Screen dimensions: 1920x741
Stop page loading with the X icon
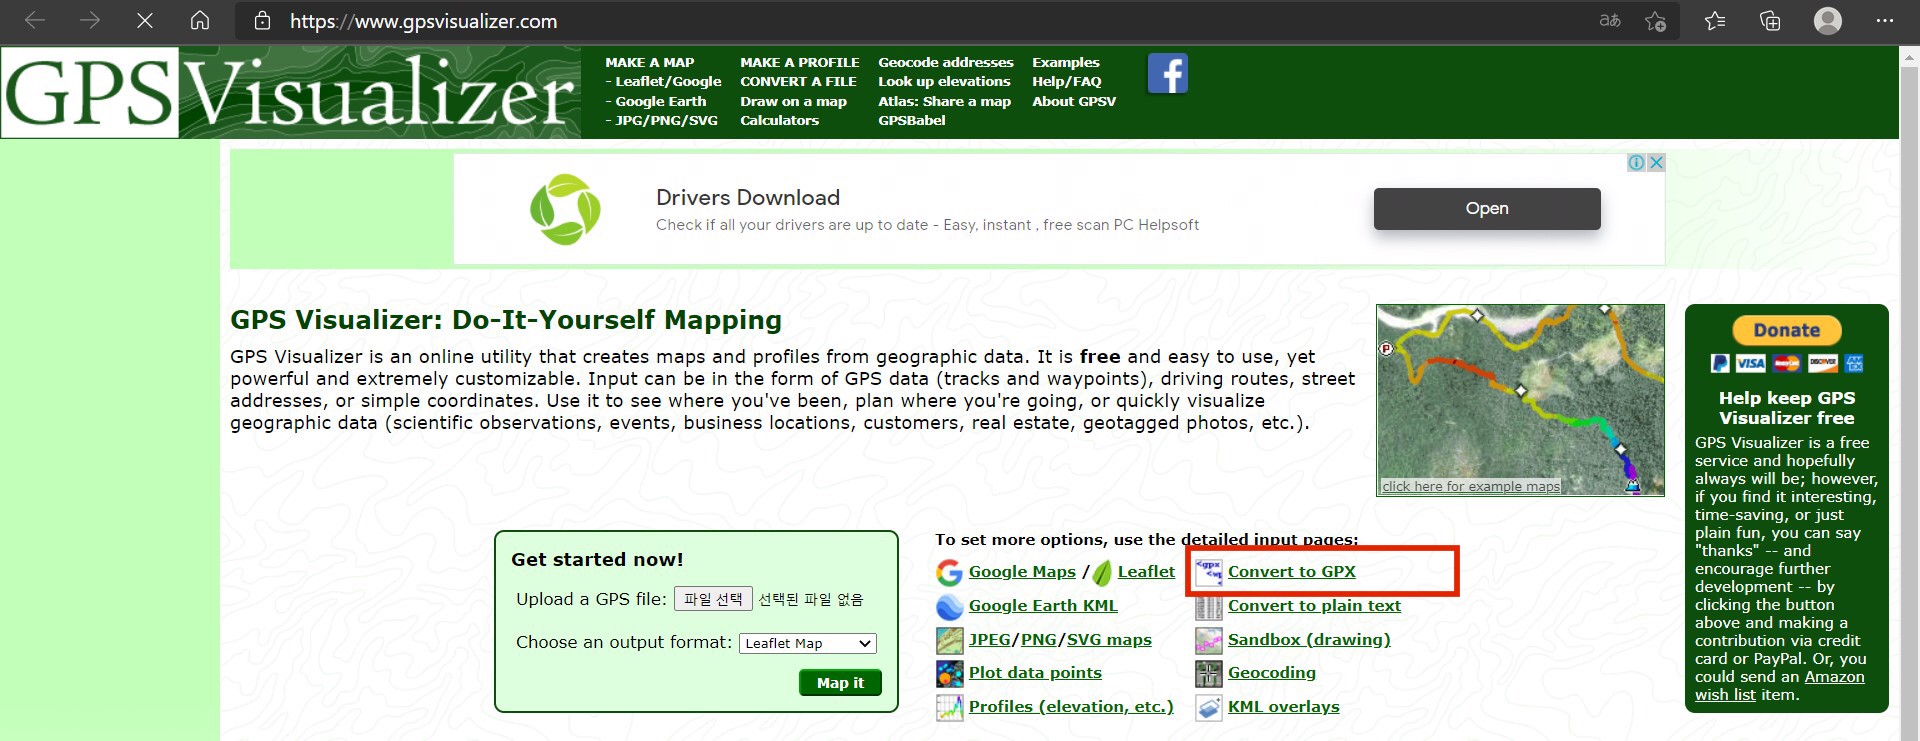pyautogui.click(x=145, y=20)
